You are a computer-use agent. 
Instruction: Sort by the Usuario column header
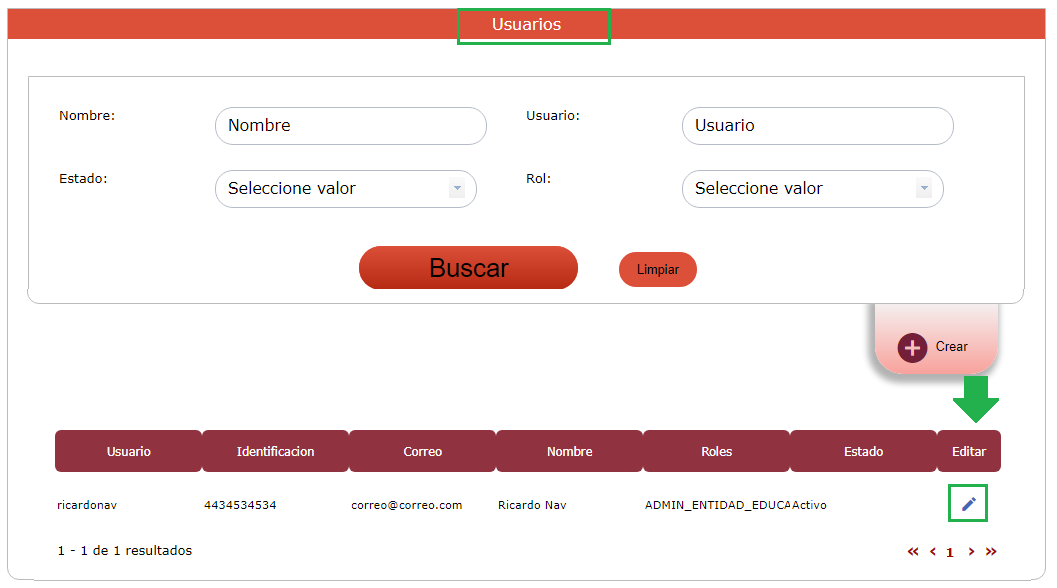point(129,452)
